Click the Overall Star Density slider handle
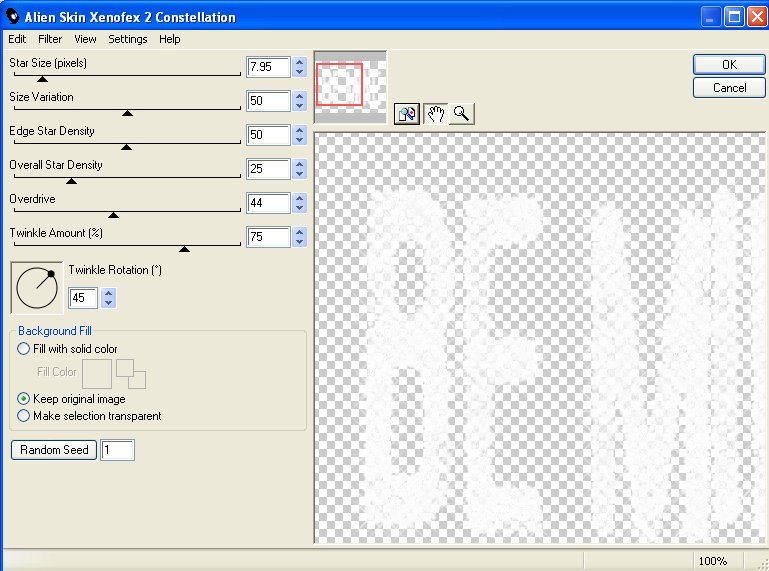 click(x=72, y=181)
